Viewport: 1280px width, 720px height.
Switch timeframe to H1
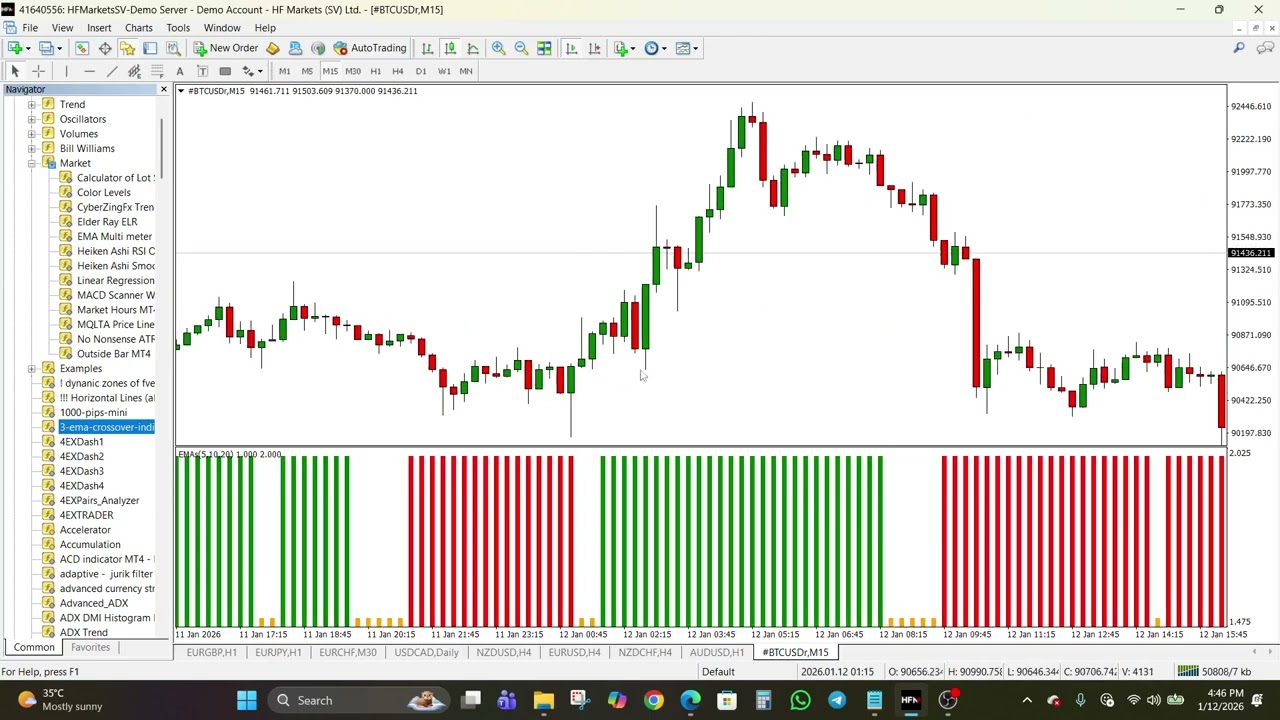pyautogui.click(x=376, y=71)
